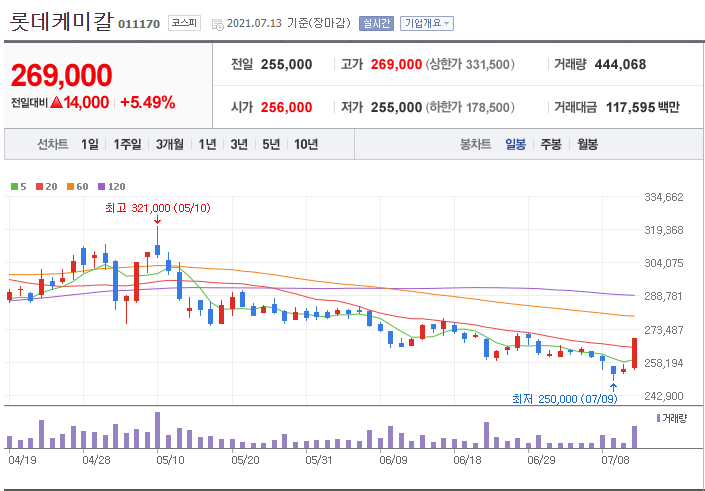Click the calendar clock icon beside date
This screenshot has height=491, width=705.
tap(218, 24)
